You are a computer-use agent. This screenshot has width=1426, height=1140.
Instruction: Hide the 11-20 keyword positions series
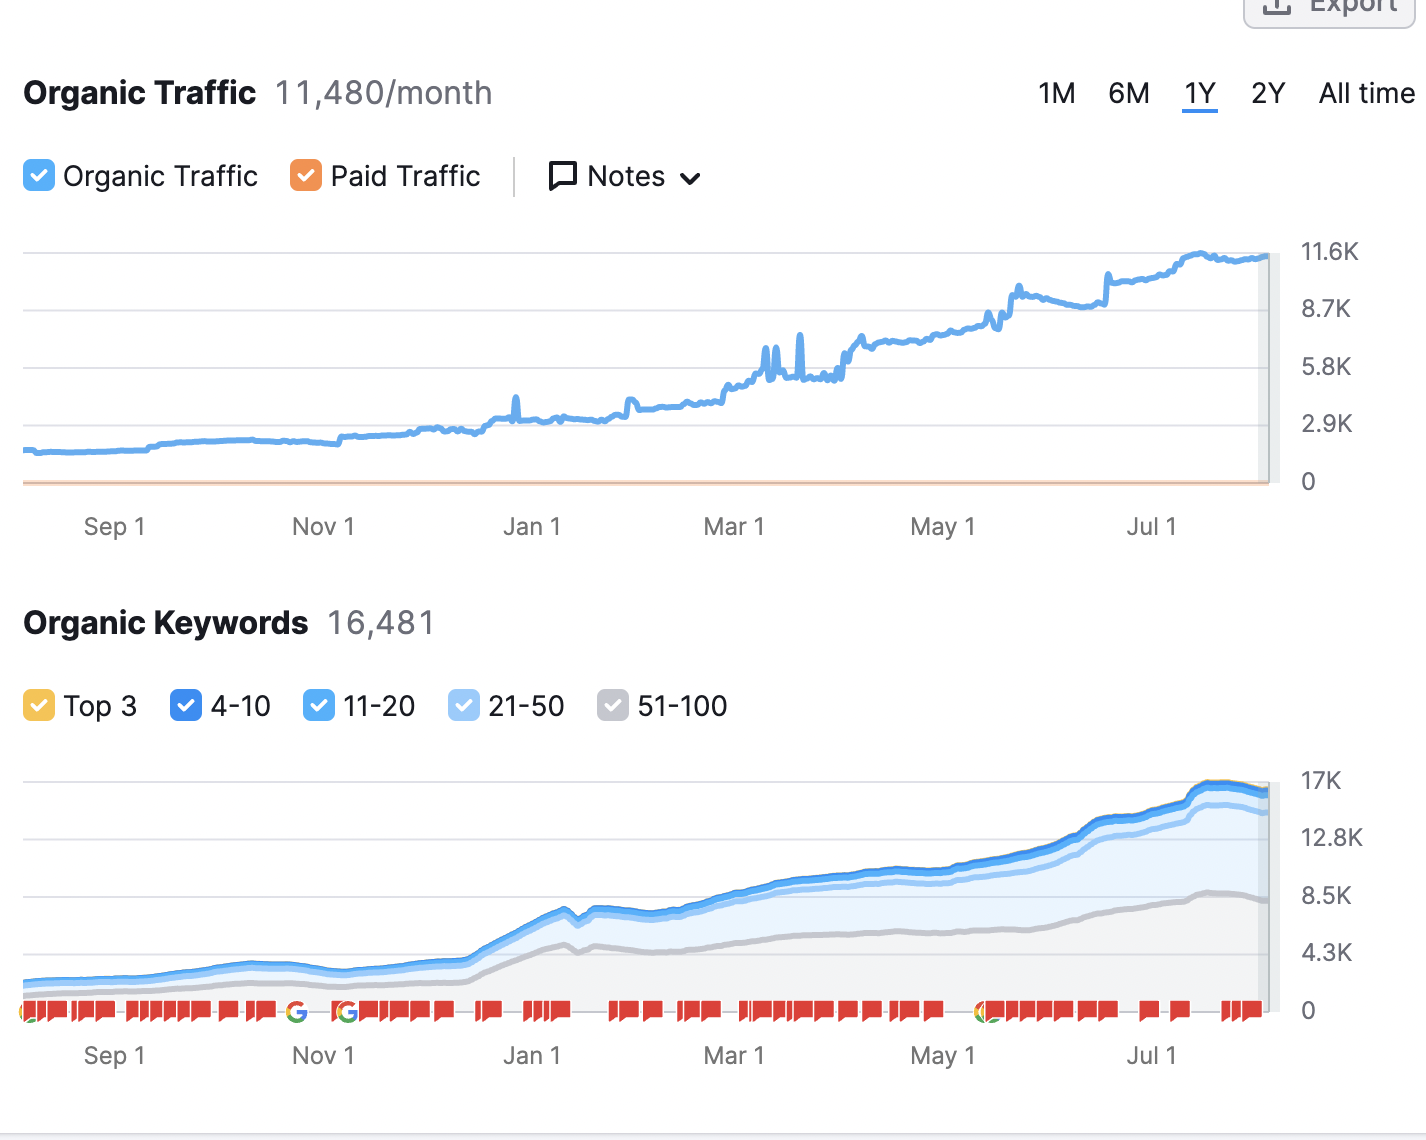coord(318,706)
